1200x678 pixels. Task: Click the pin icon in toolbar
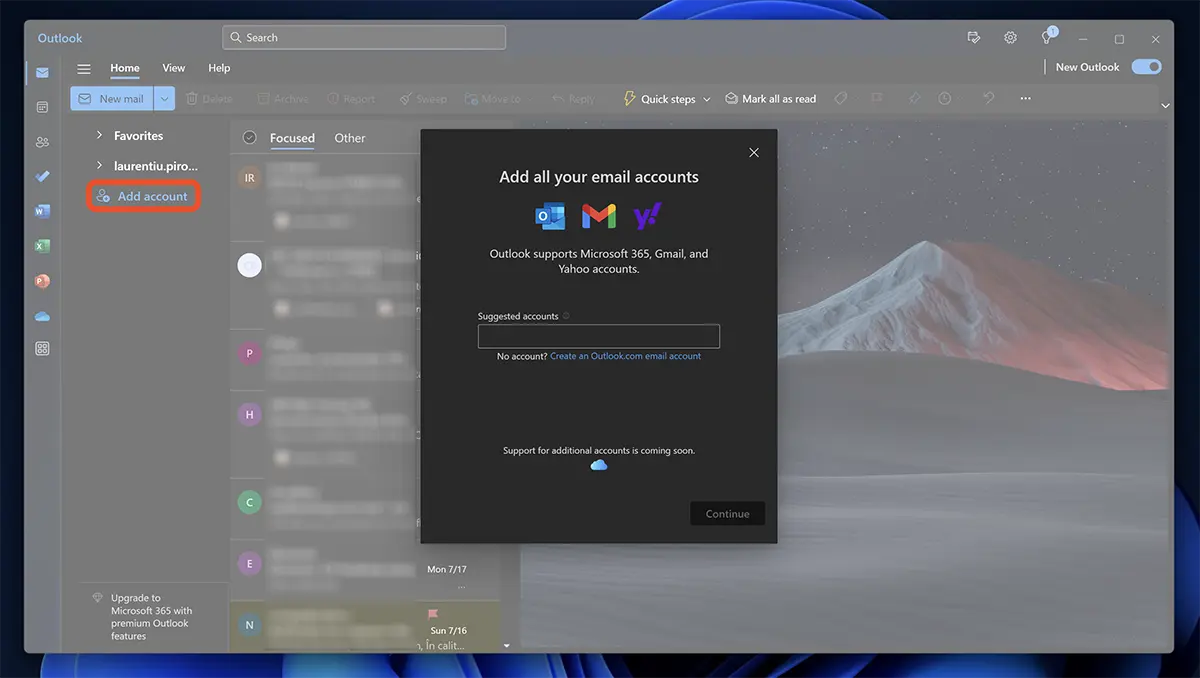[914, 98]
